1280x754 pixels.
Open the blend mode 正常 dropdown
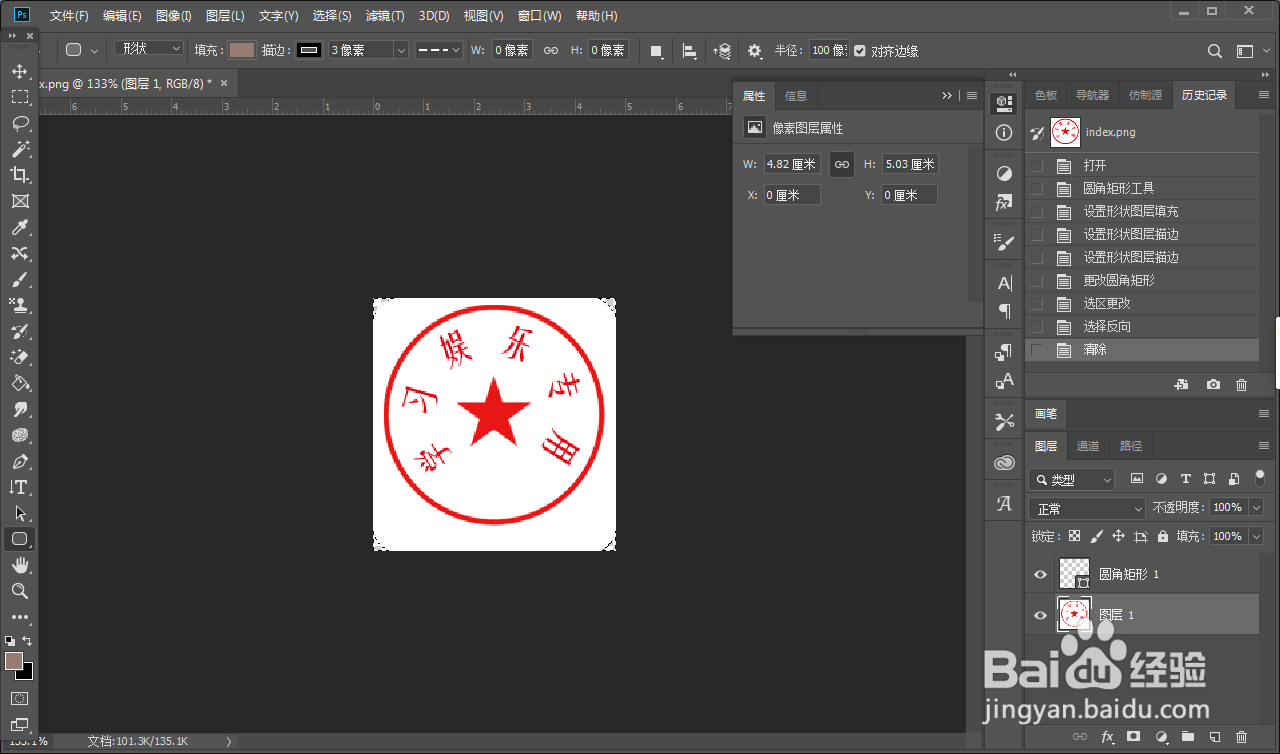point(1086,508)
